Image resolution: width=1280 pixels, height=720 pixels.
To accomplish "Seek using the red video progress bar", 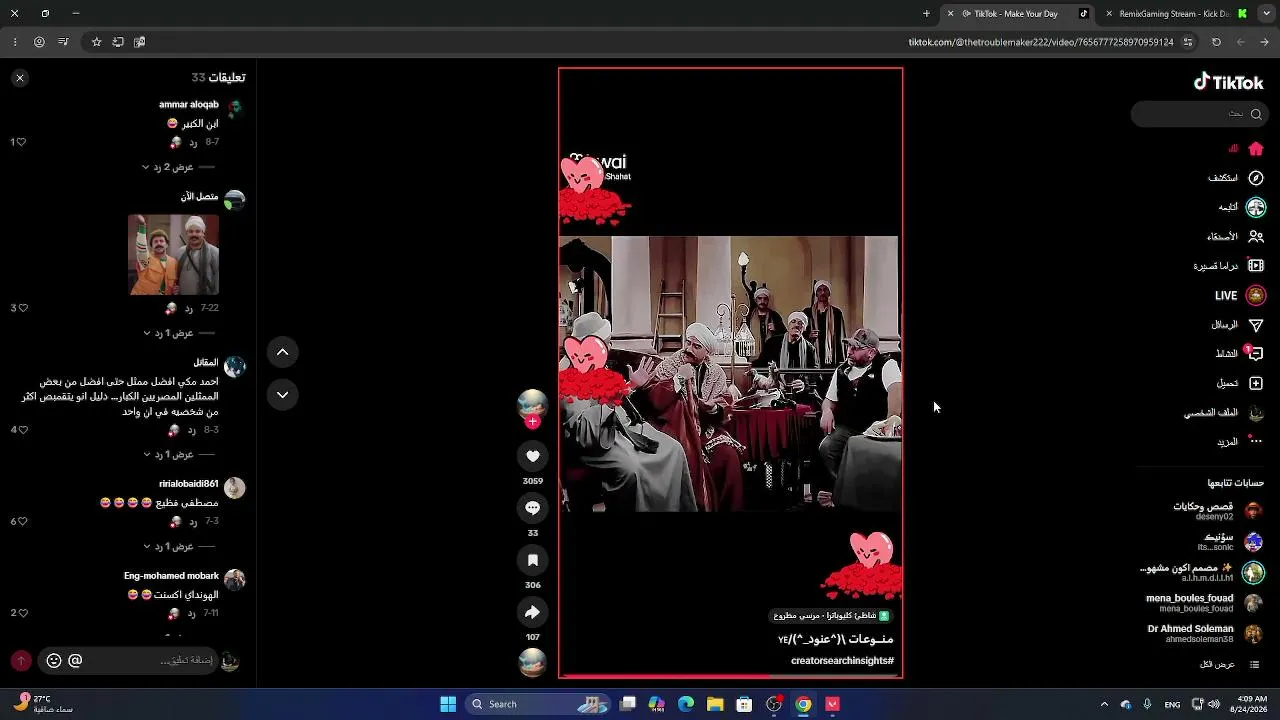I will (x=730, y=676).
